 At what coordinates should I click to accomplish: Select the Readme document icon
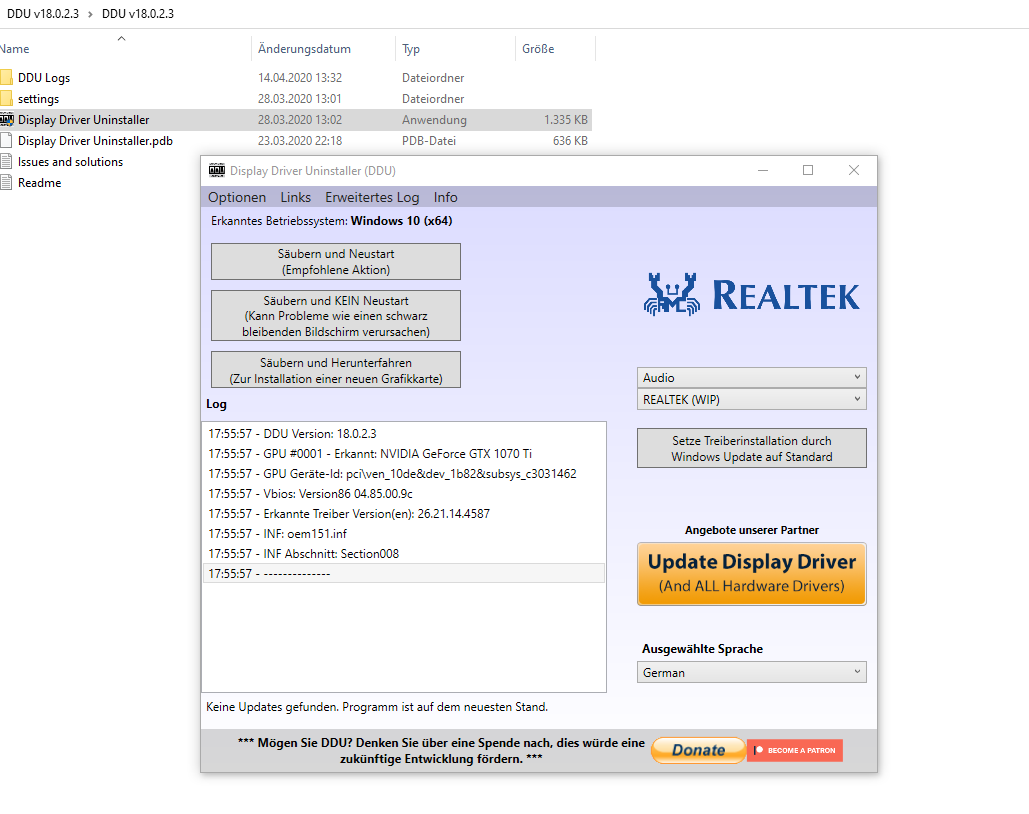click(6, 182)
